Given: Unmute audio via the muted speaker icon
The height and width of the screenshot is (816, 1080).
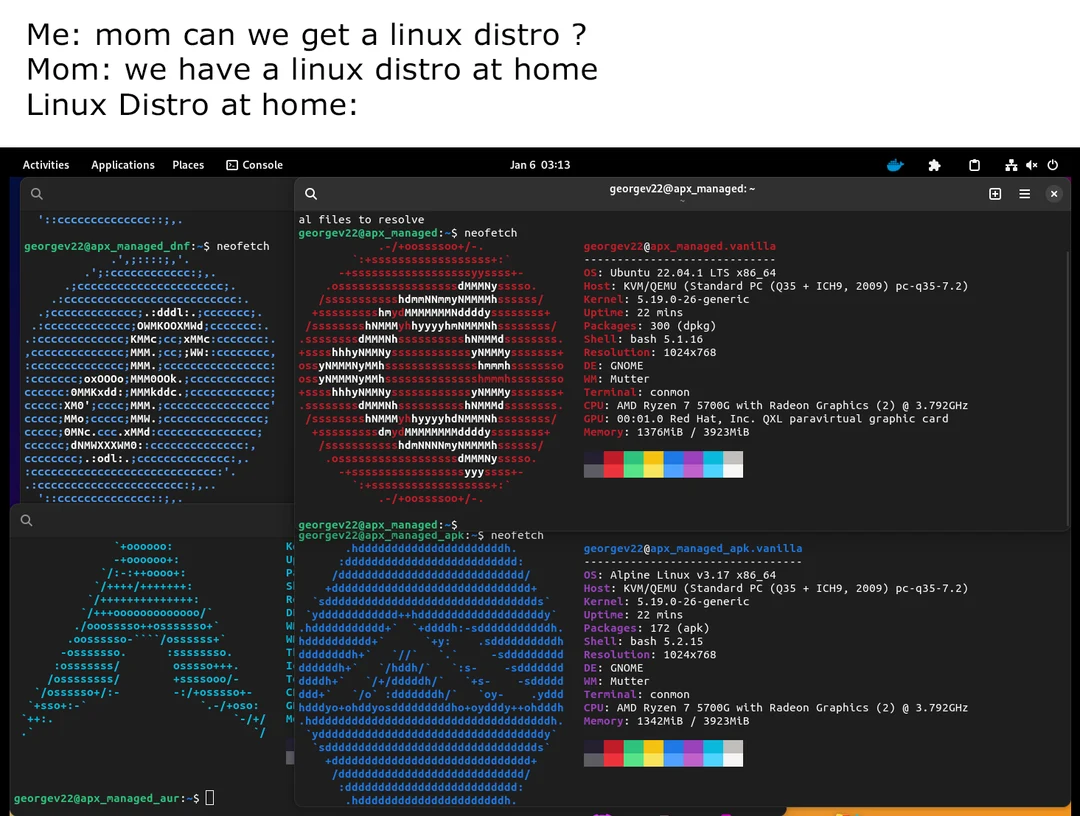Looking at the screenshot, I should tap(1032, 164).
